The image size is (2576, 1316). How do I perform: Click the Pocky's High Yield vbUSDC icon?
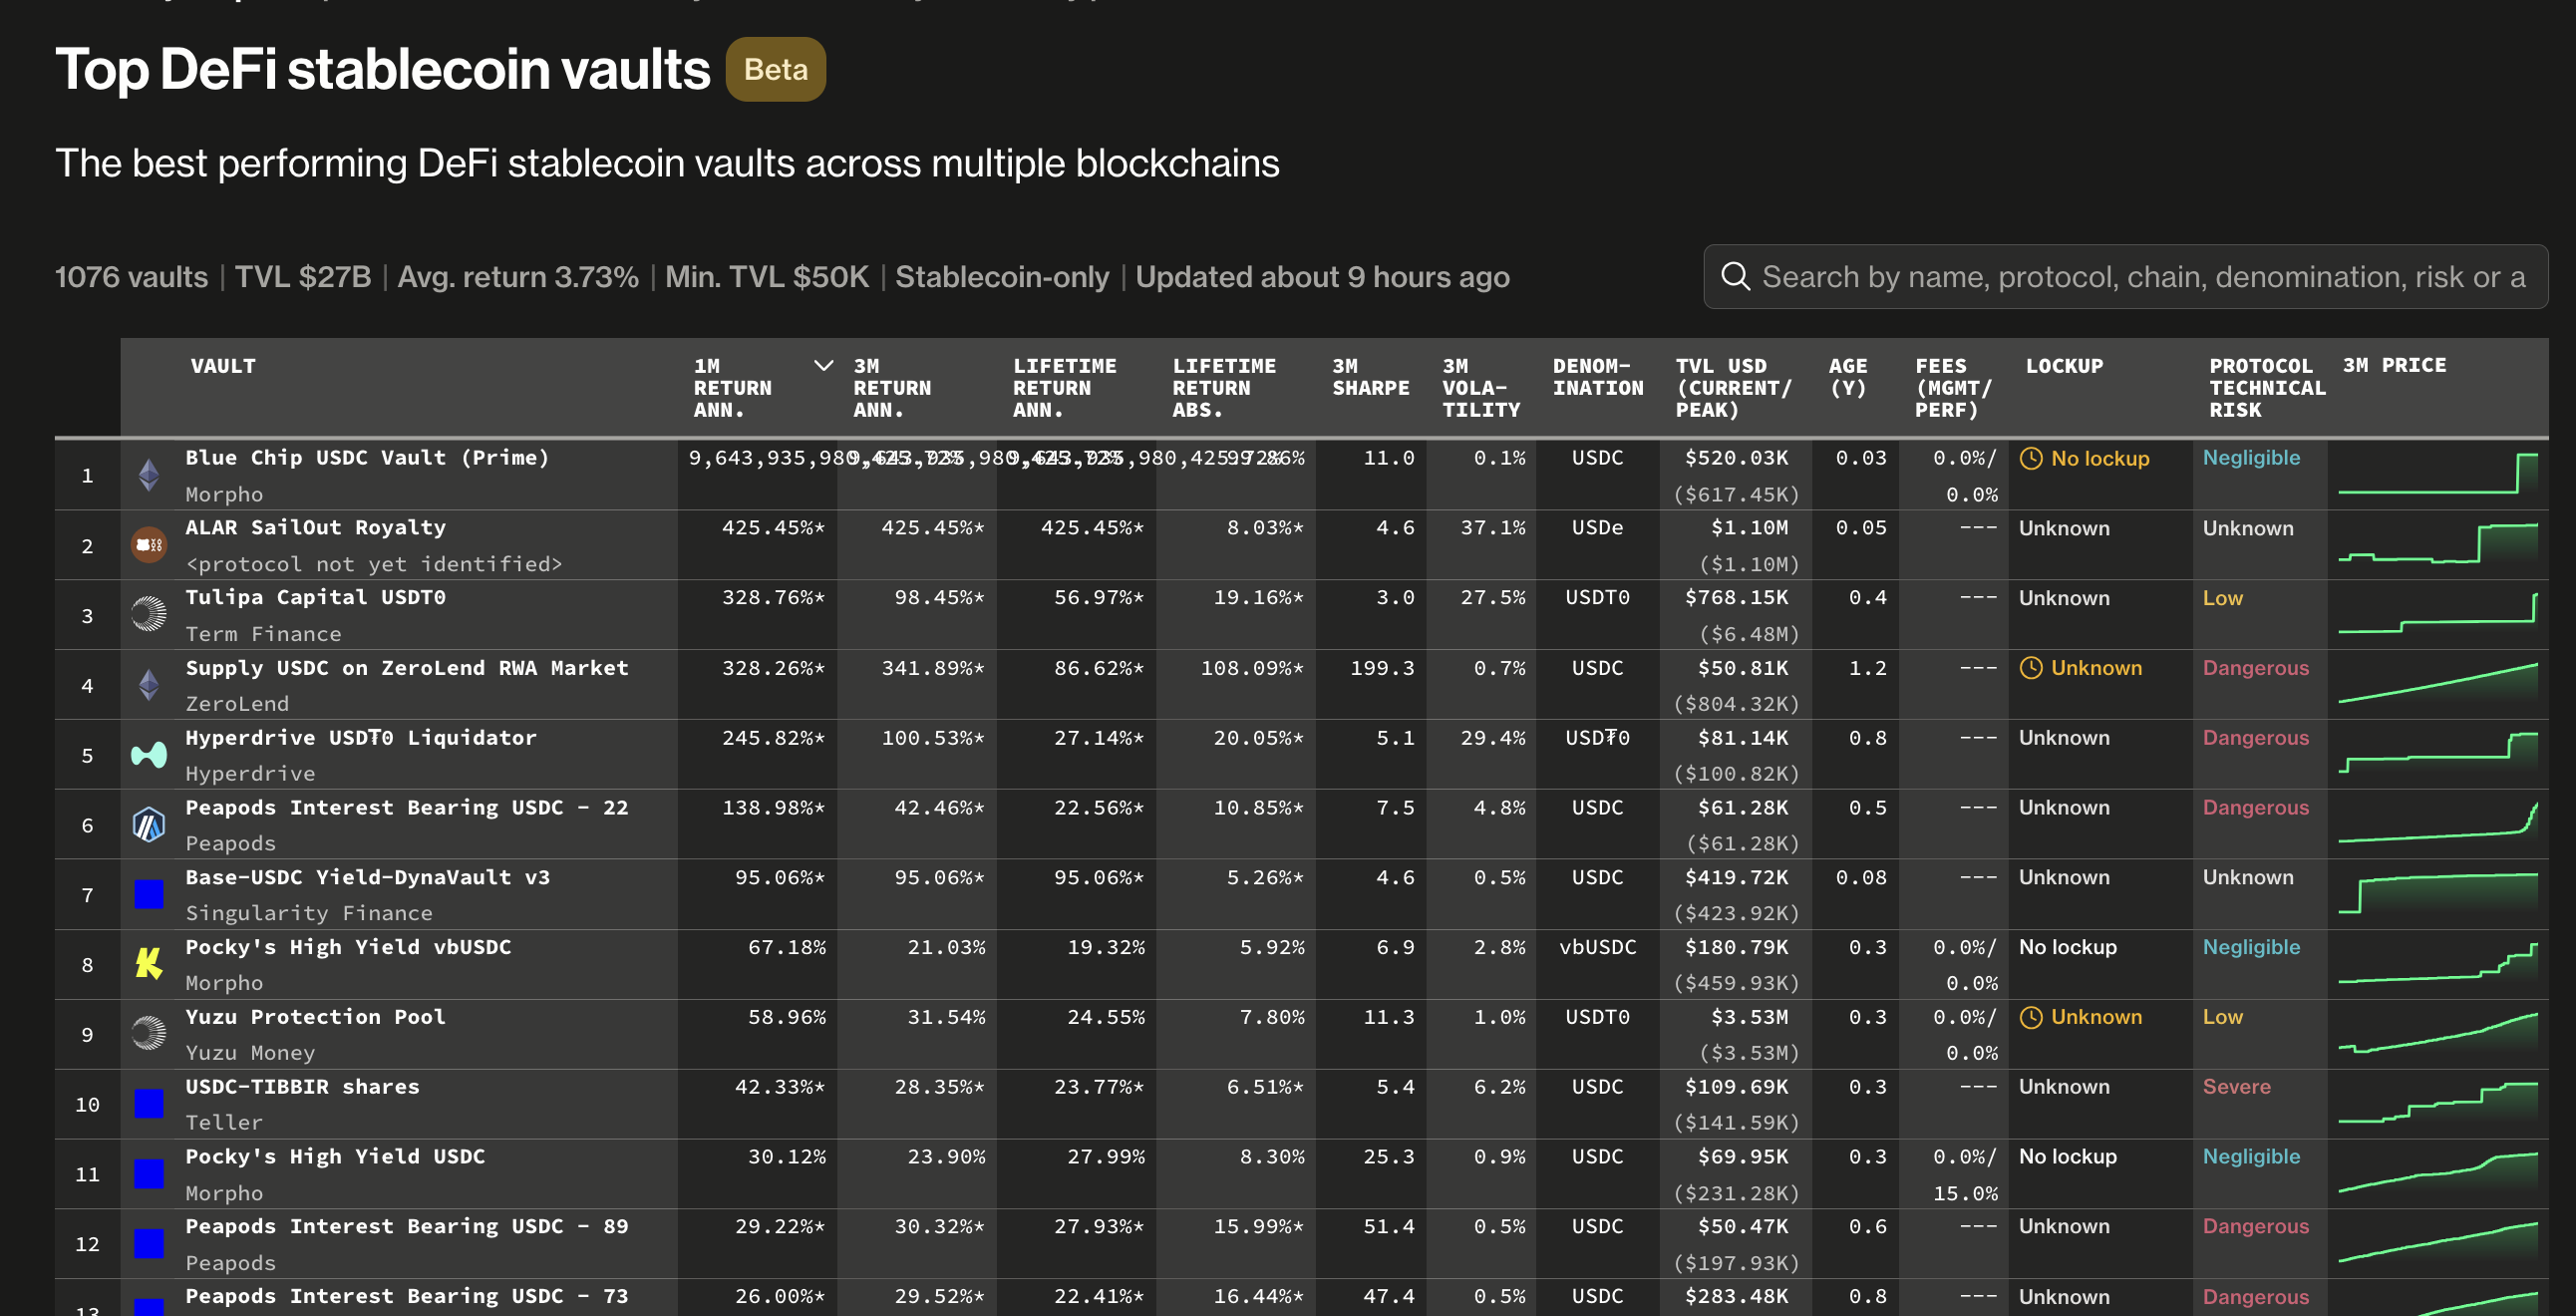(x=149, y=963)
